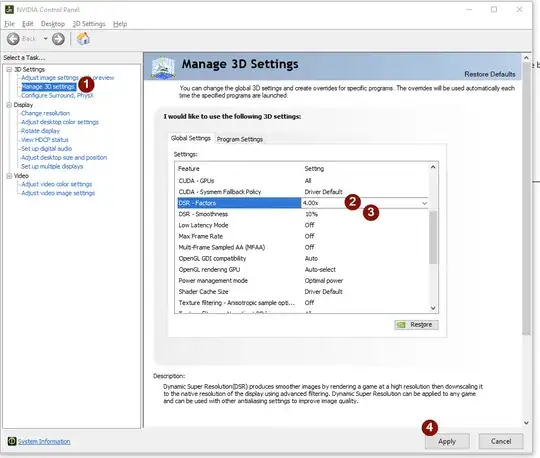Select Power management mode row
Screen dimensions: 540x458
[x=302, y=281]
